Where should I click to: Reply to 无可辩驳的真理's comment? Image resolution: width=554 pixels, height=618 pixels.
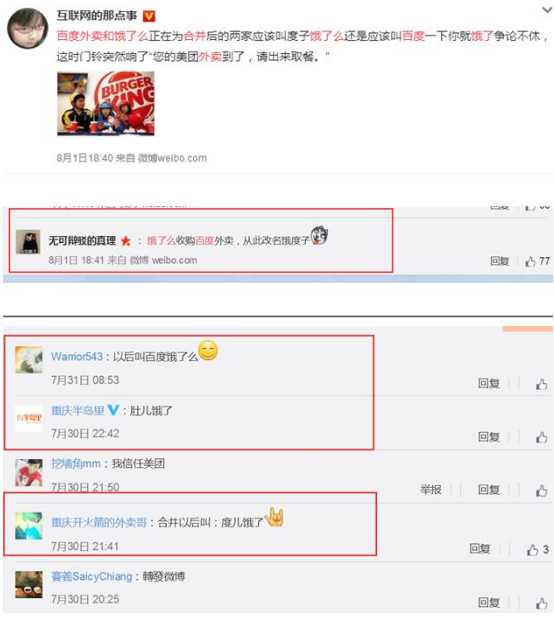click(x=499, y=261)
